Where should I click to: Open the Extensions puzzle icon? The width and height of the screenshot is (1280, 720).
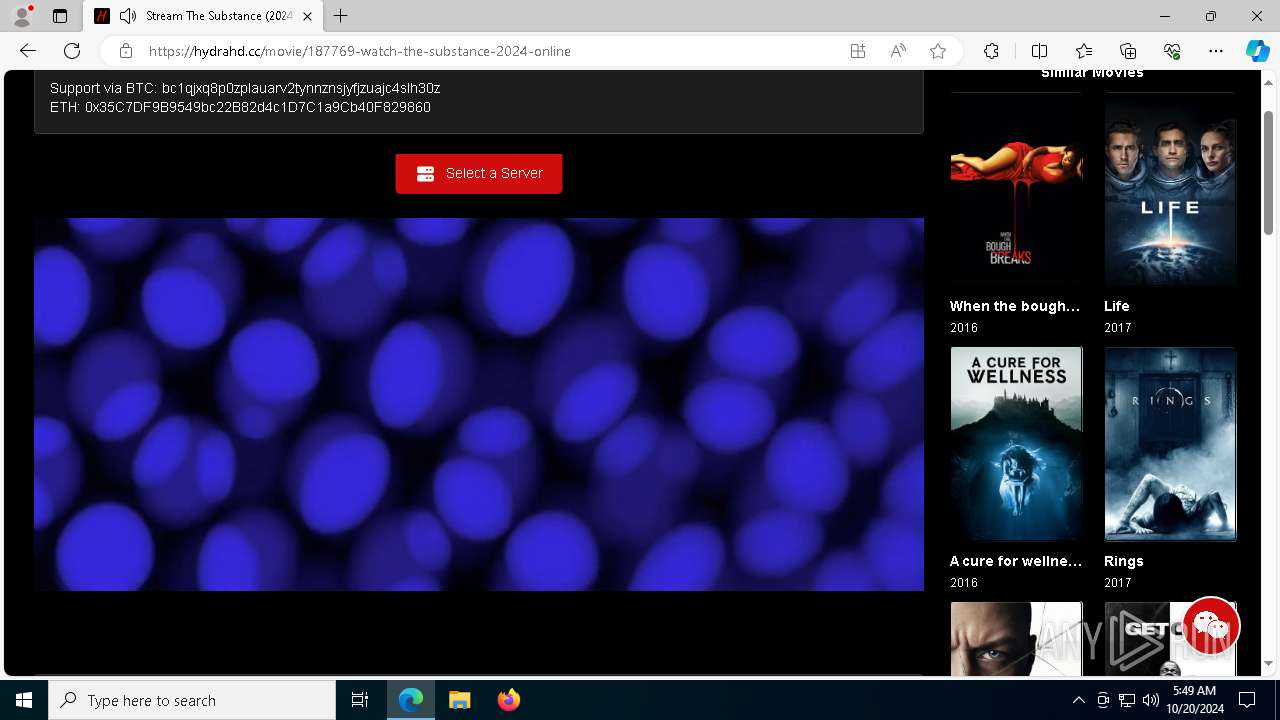click(991, 51)
